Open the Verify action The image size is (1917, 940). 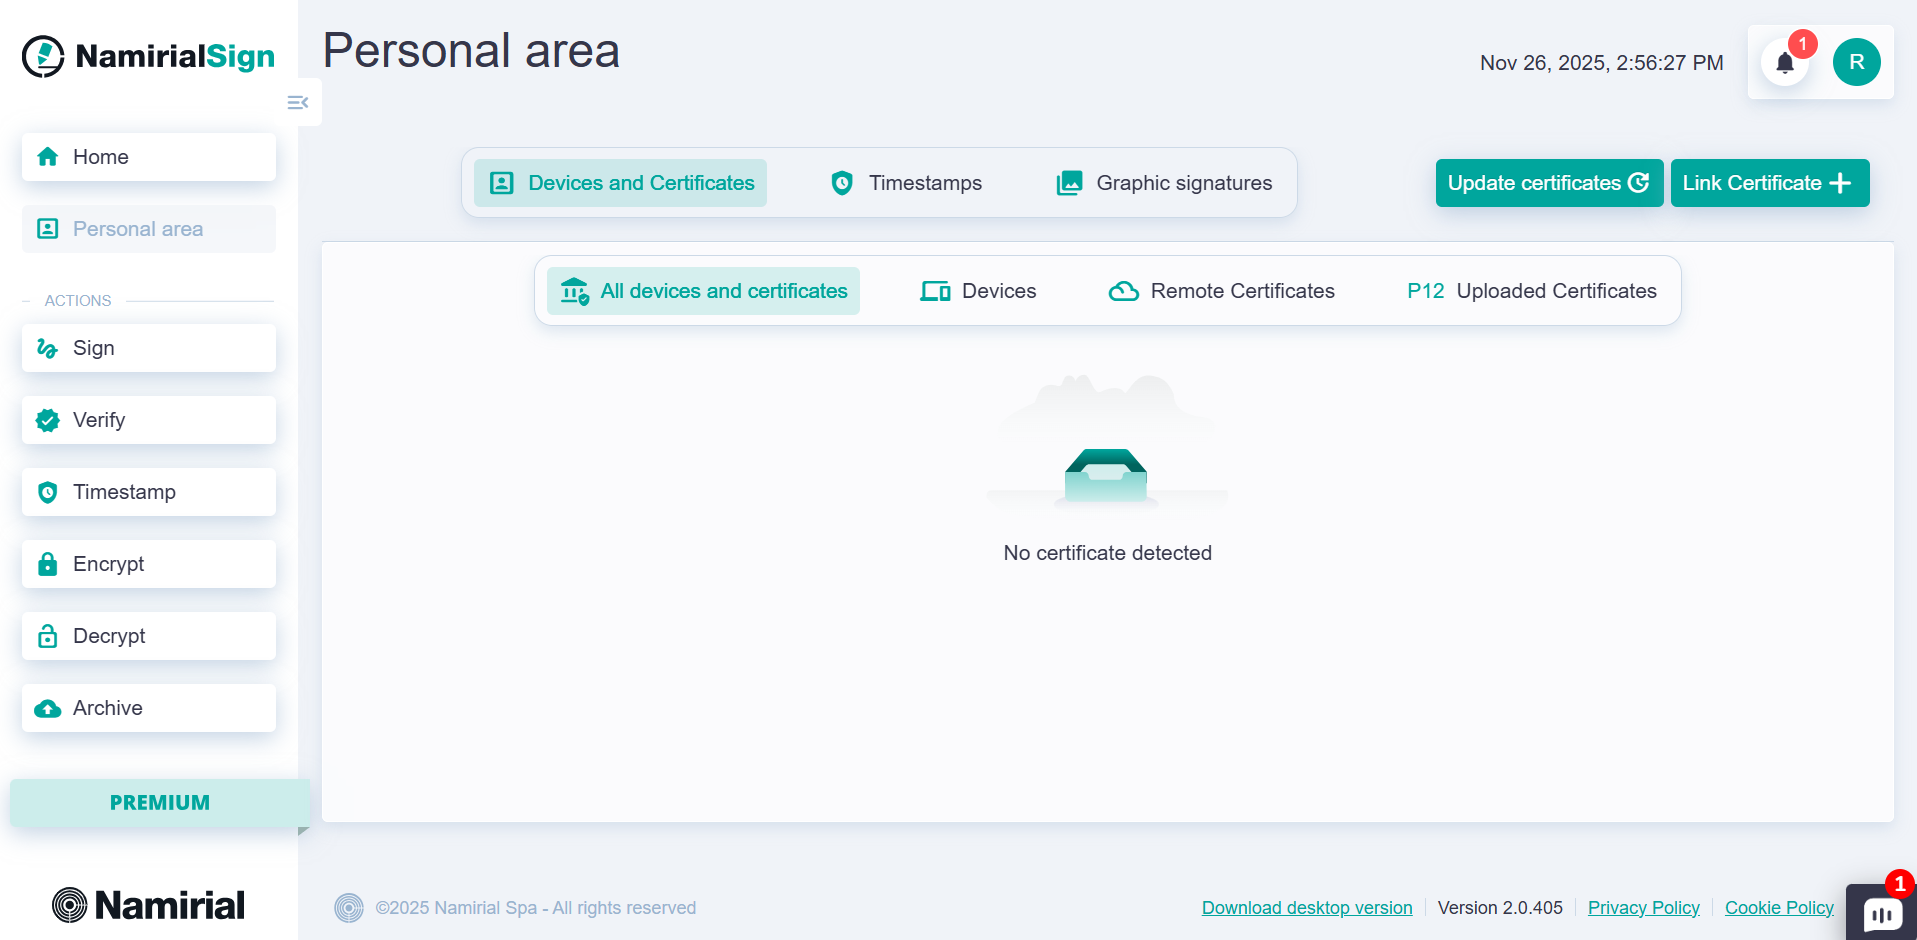[x=149, y=420]
